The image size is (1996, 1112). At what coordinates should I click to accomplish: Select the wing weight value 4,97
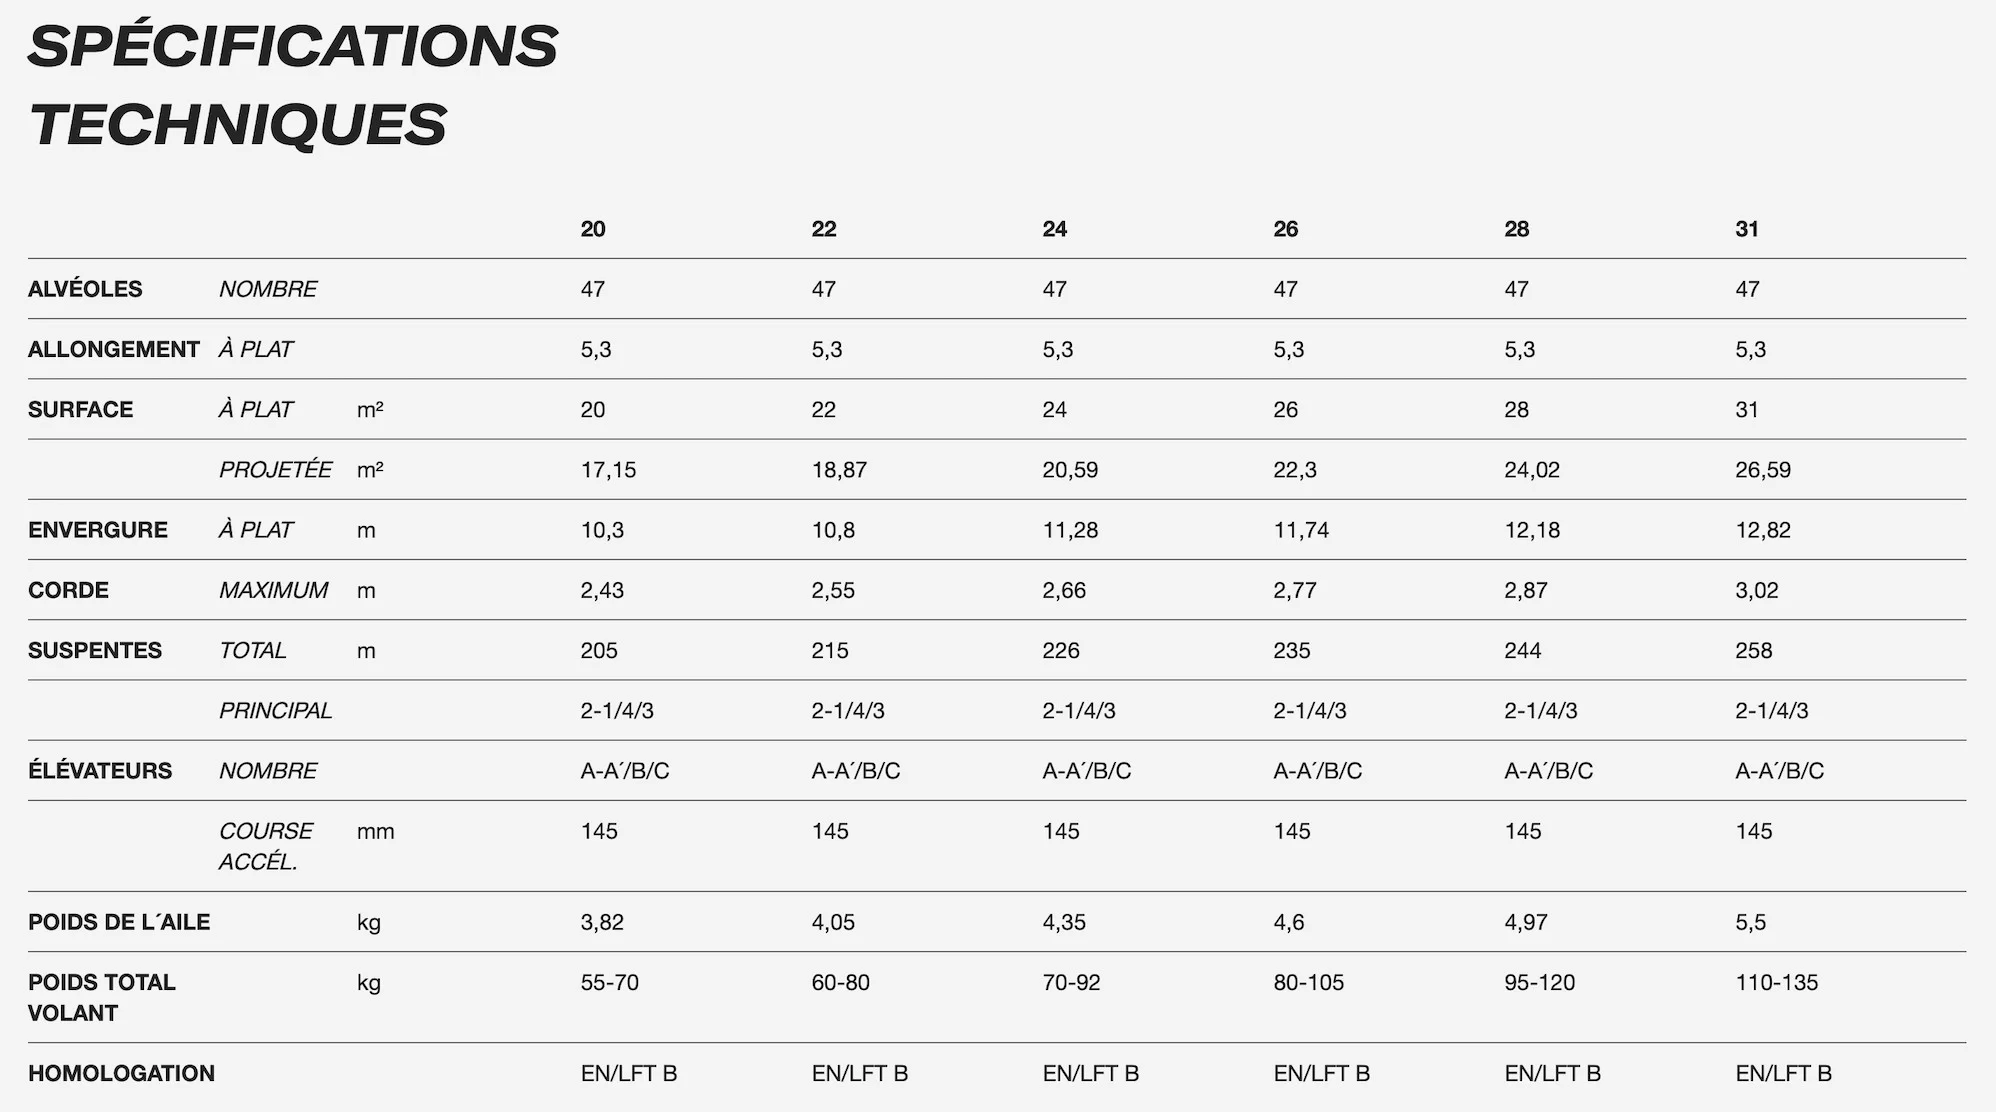[1525, 922]
